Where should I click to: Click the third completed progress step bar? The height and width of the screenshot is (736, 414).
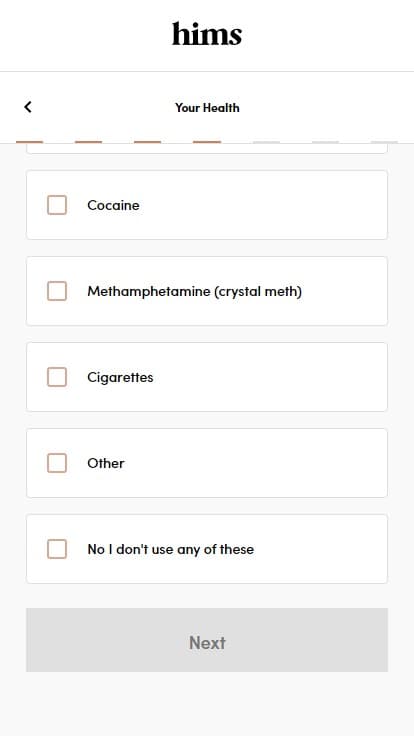148,142
